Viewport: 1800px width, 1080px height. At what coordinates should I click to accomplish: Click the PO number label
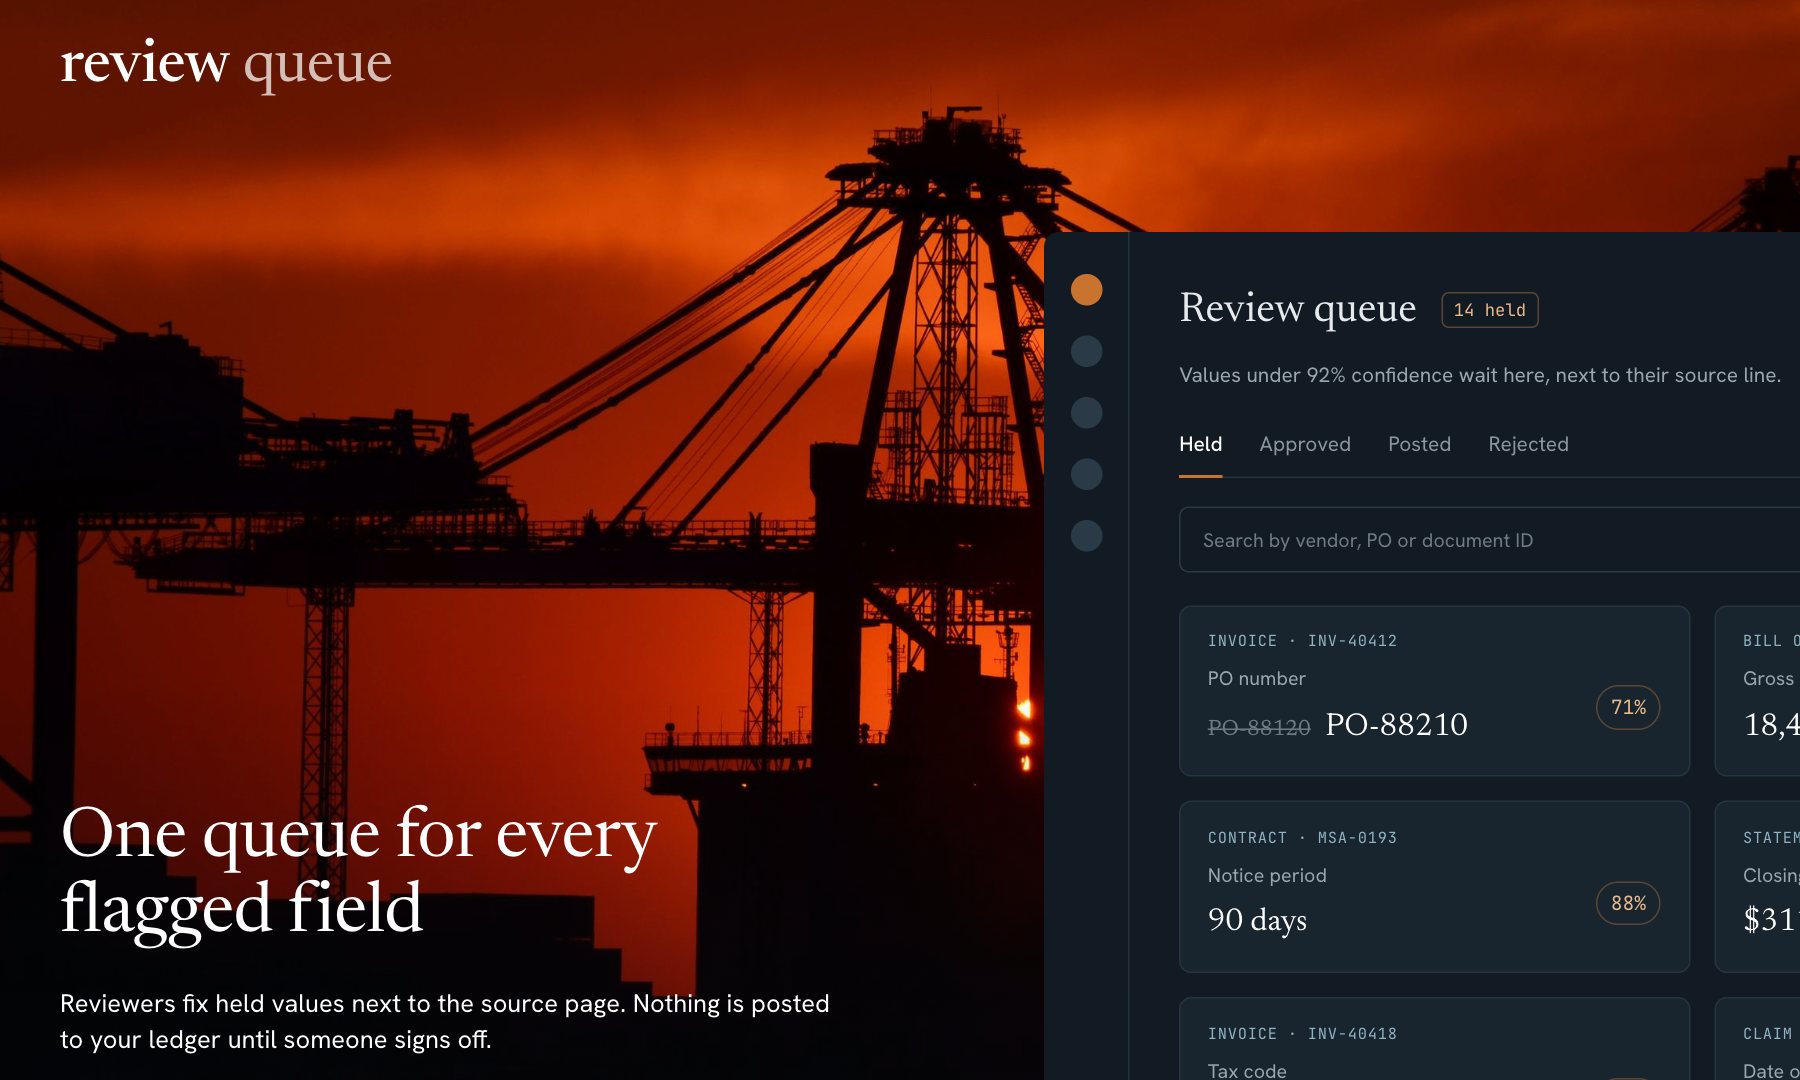[x=1256, y=678]
